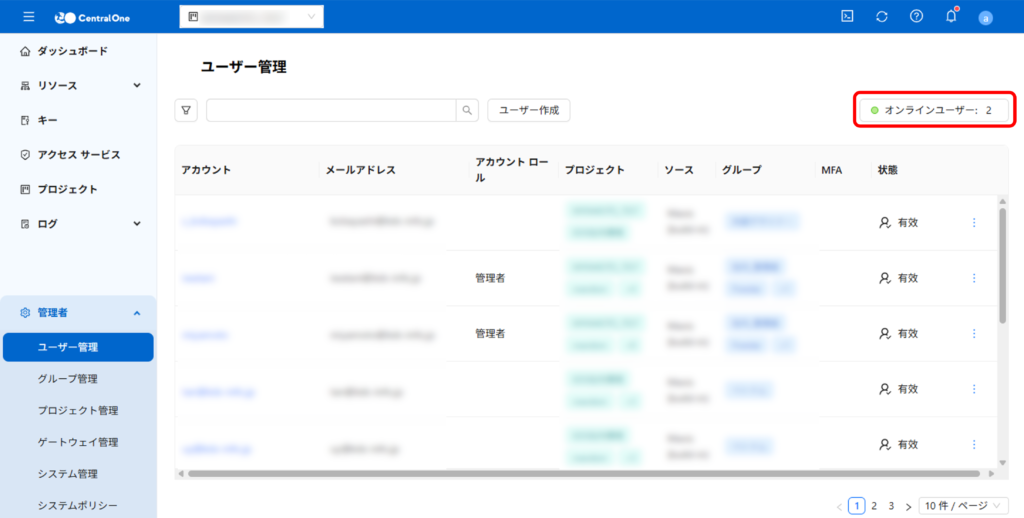Click the ユーザー作成 button
This screenshot has height=518, width=1024.
[x=528, y=111]
